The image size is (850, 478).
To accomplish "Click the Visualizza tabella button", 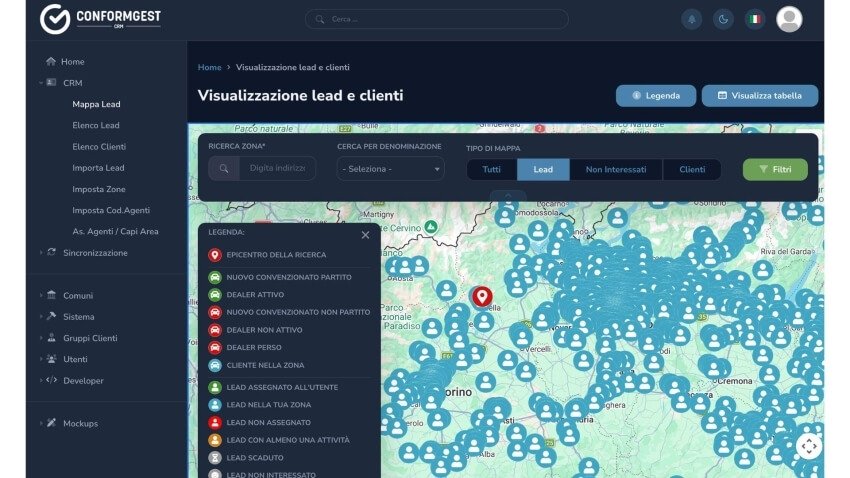I will [x=760, y=95].
